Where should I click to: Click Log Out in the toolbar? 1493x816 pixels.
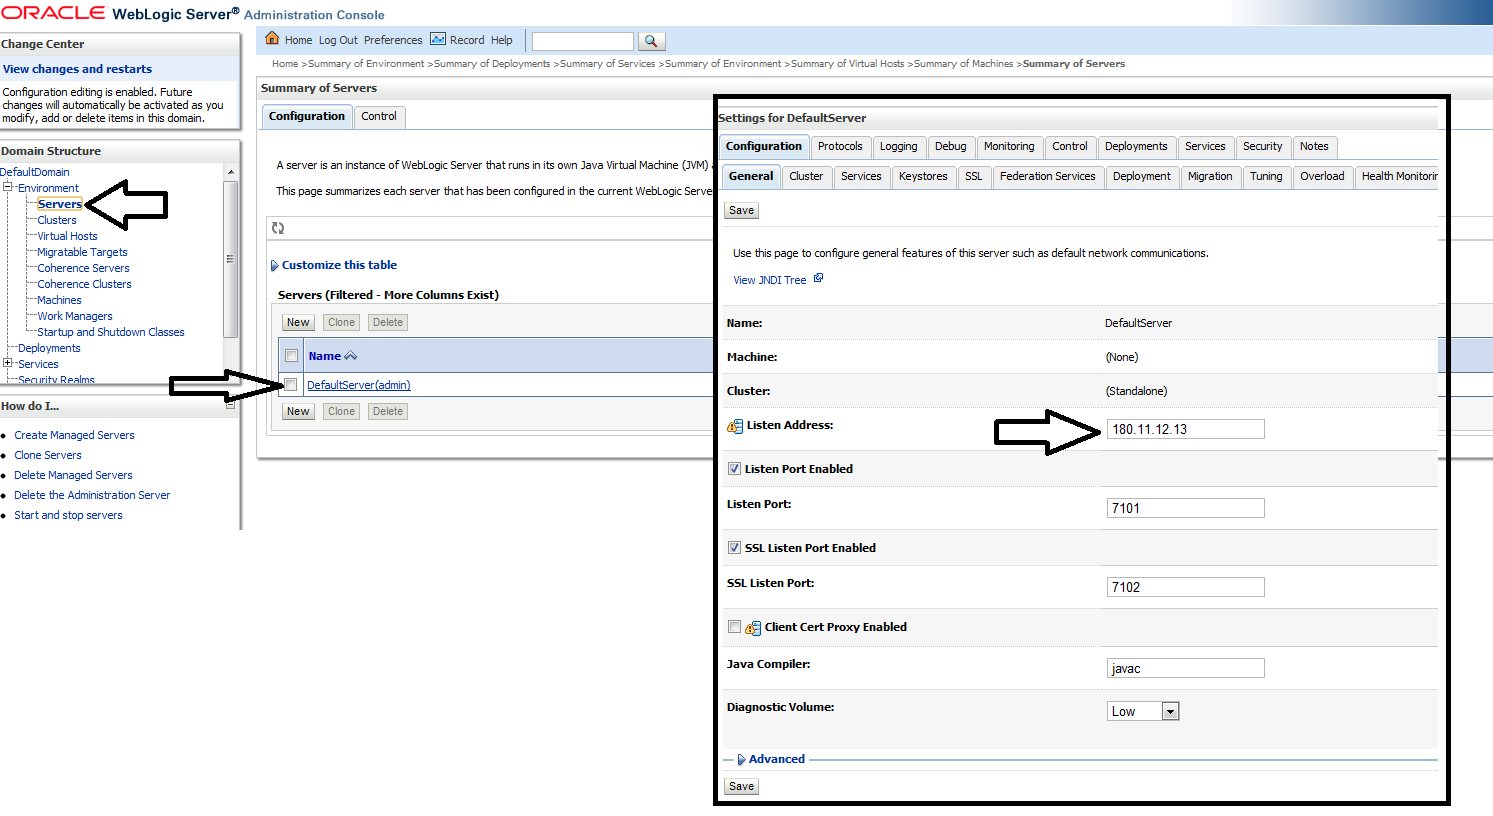pos(338,40)
